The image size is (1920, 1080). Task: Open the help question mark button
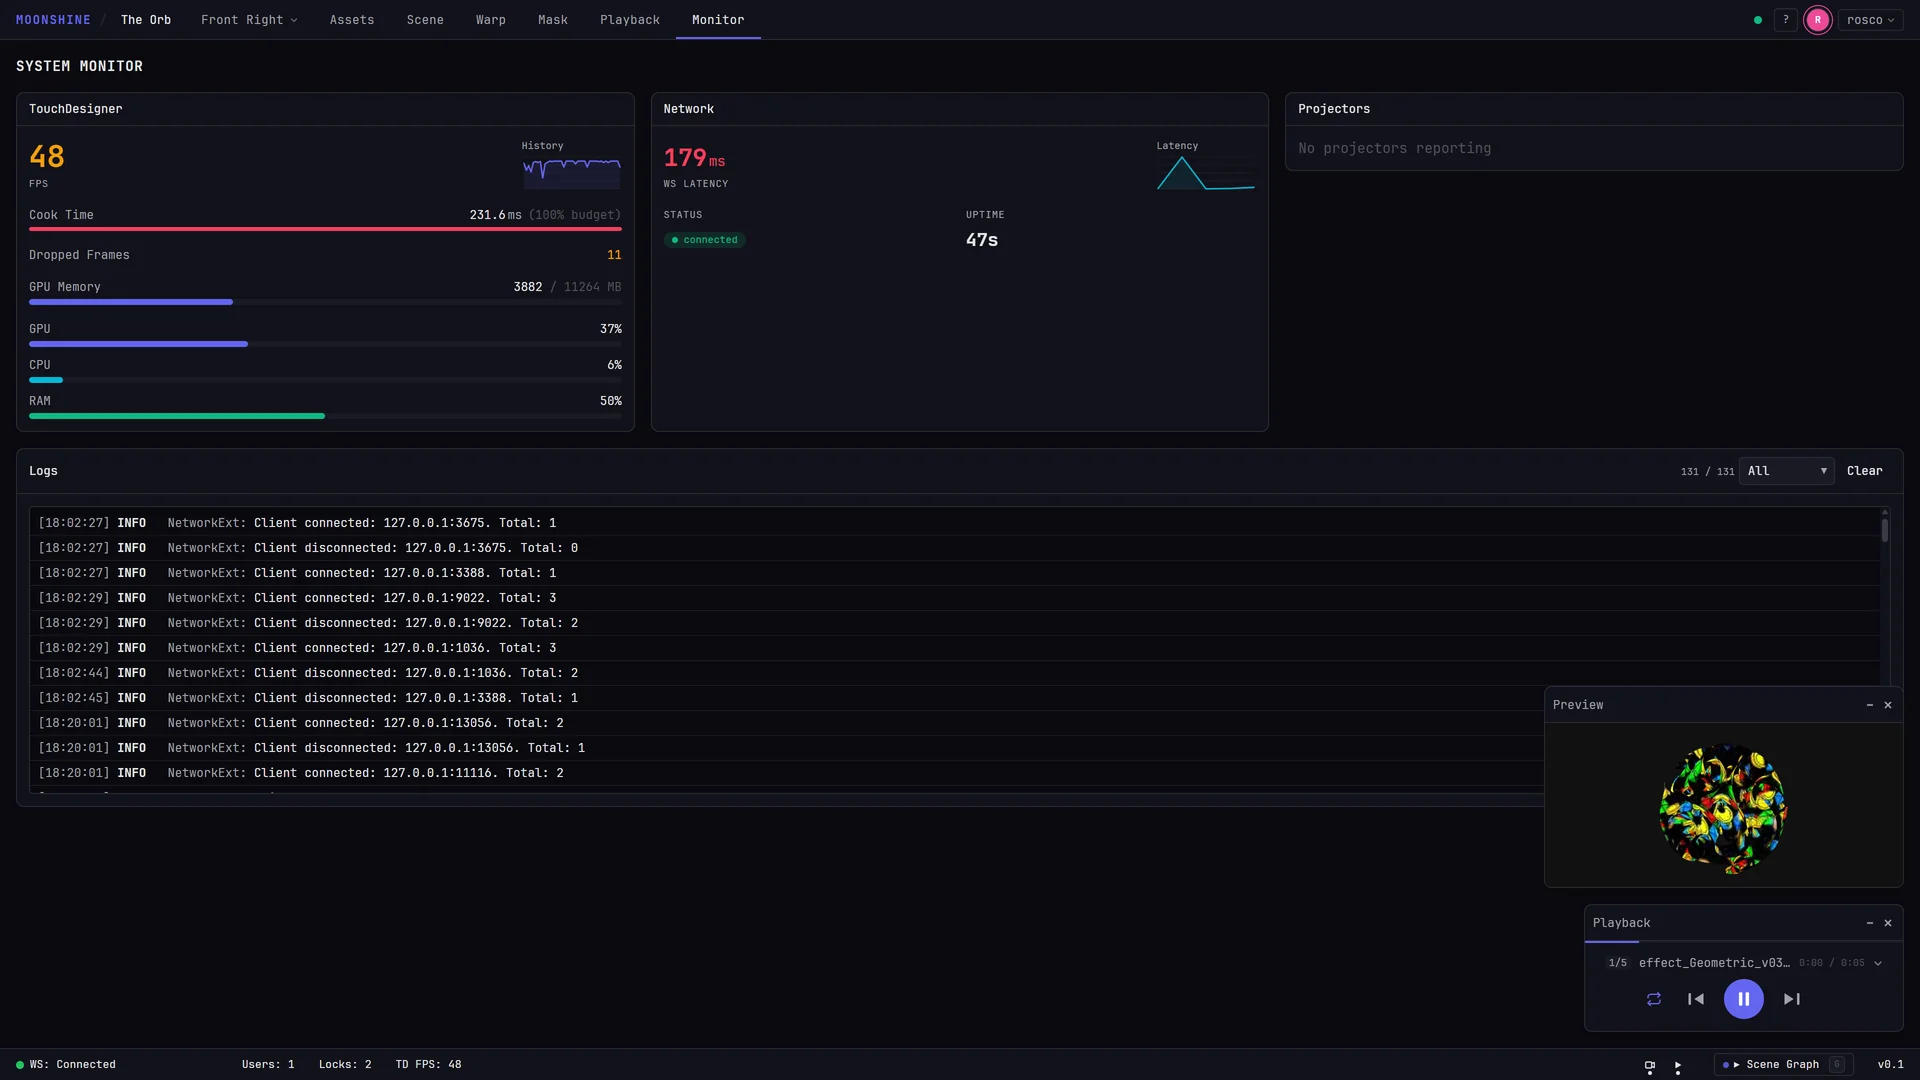coord(1786,20)
